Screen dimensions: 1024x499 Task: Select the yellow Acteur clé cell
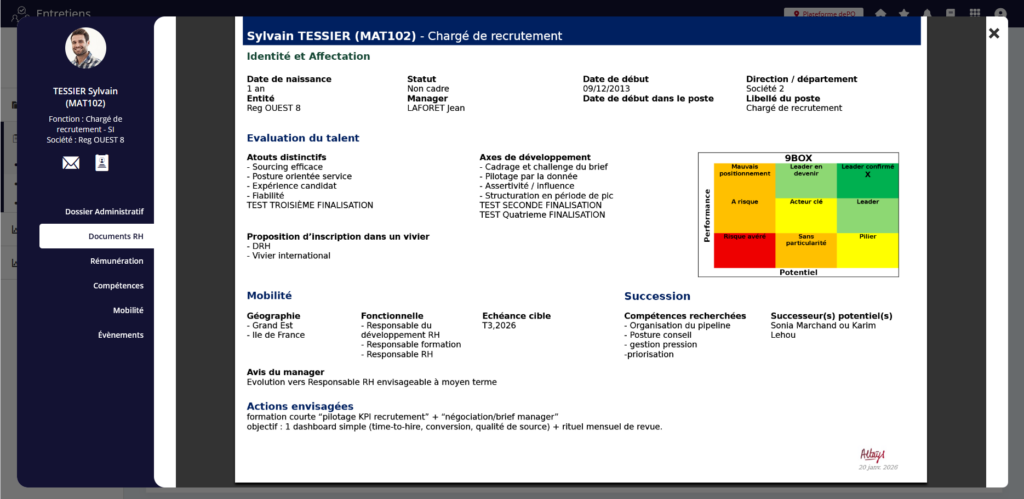(x=805, y=214)
